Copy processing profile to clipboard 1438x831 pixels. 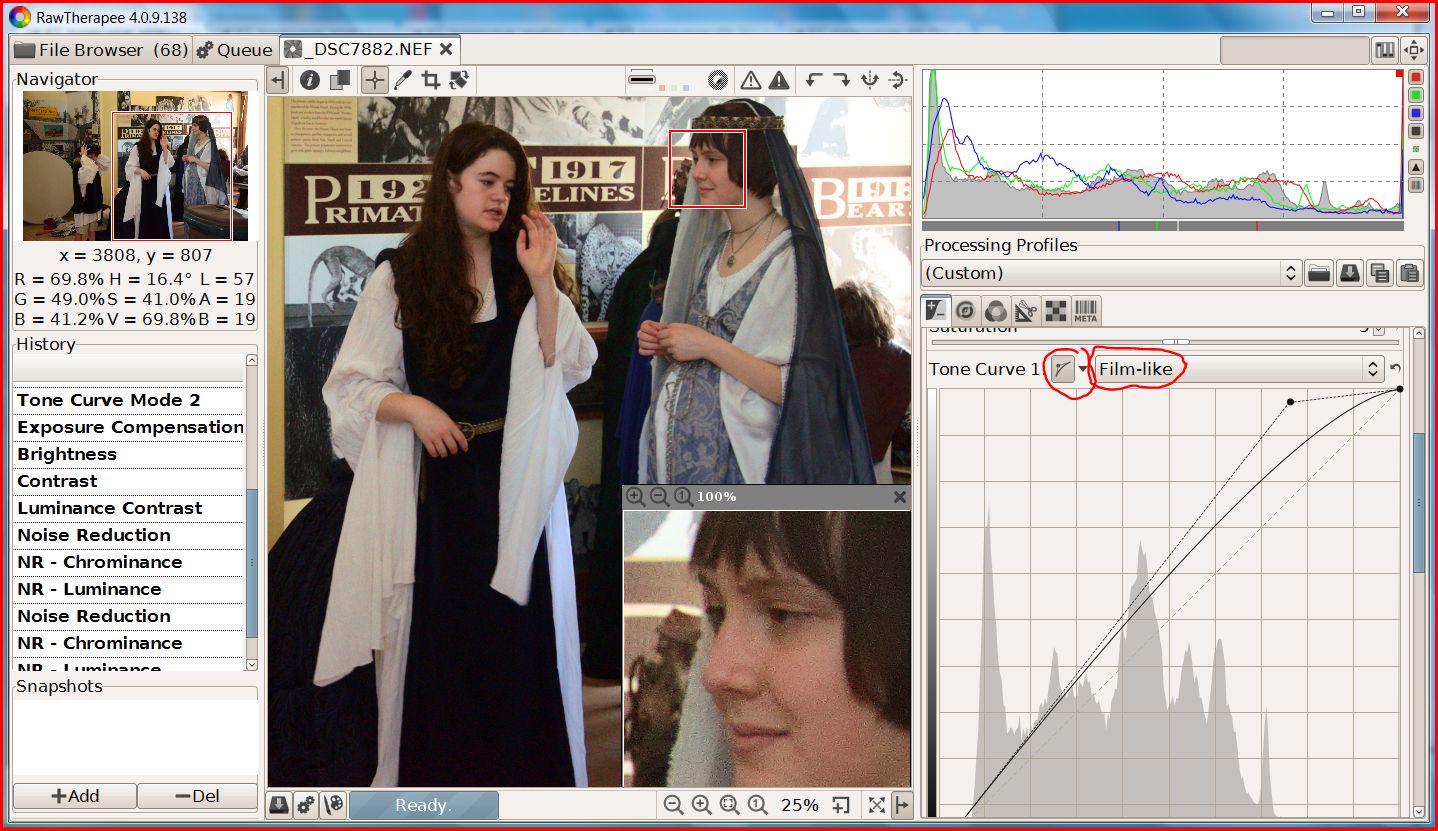(1380, 273)
